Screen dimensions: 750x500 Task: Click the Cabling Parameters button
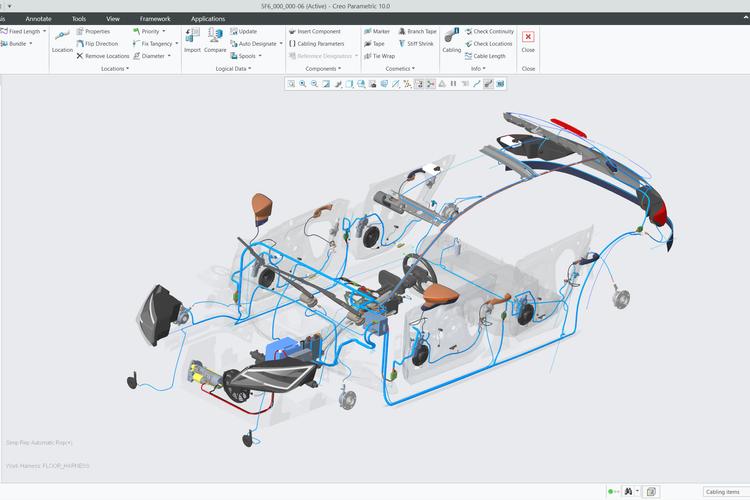(x=317, y=44)
